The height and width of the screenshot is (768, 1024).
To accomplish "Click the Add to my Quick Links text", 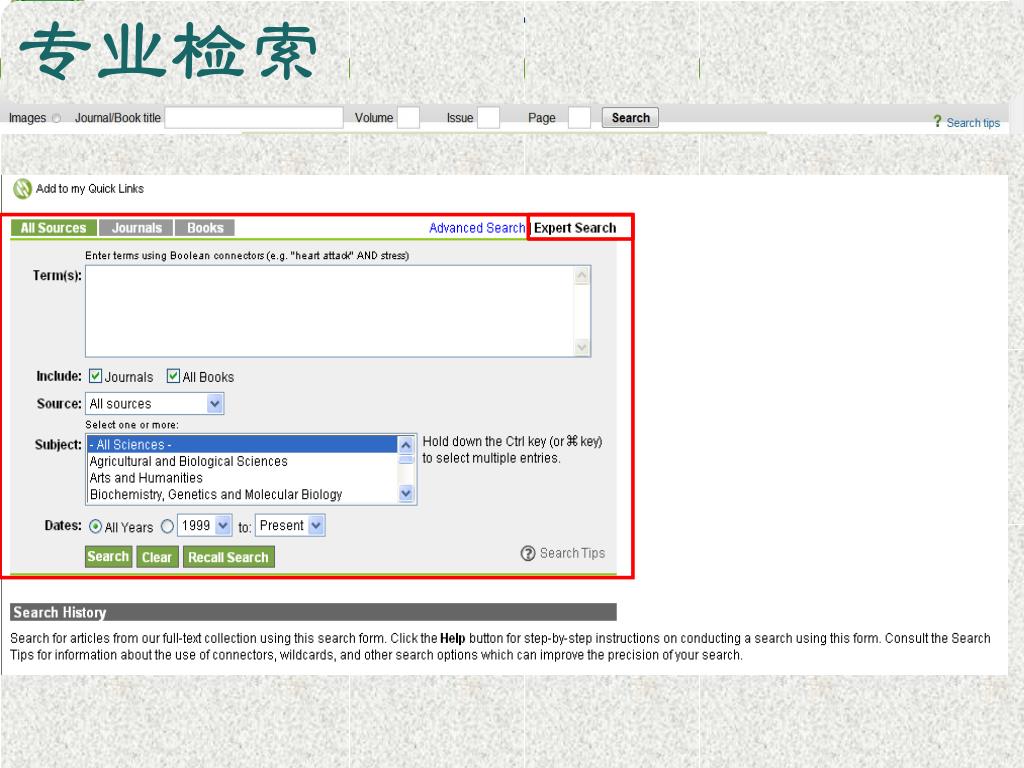I will pyautogui.click(x=90, y=189).
